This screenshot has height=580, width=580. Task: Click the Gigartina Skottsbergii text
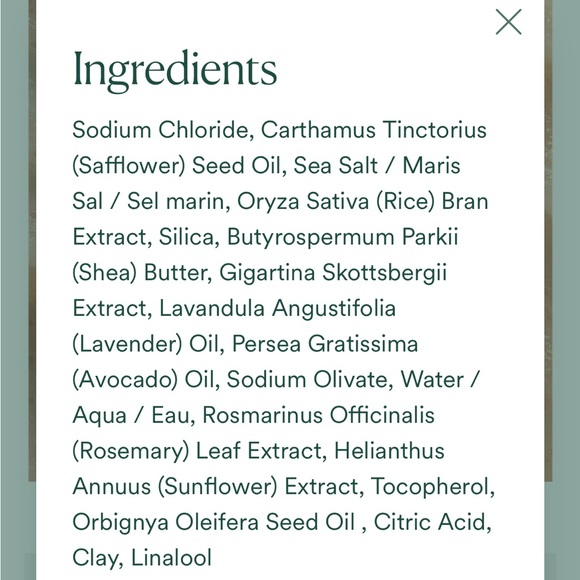333,273
